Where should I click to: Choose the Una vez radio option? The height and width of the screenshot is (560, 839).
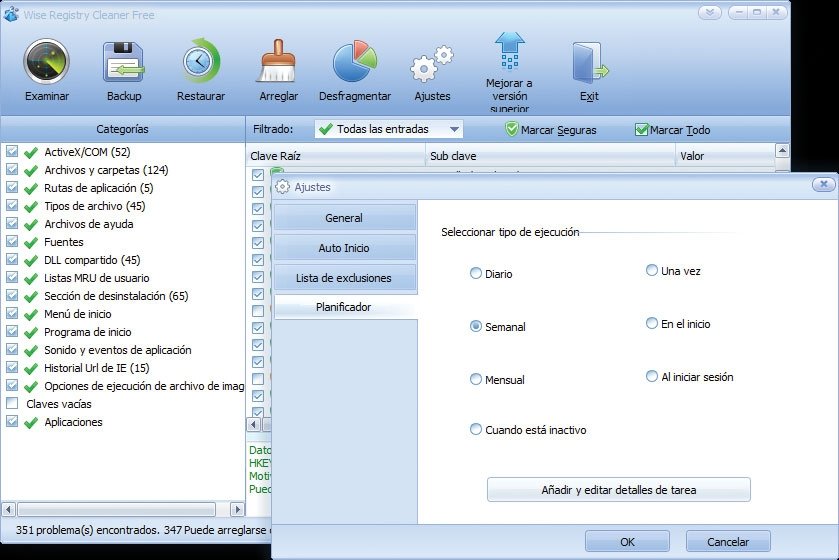pyautogui.click(x=652, y=270)
